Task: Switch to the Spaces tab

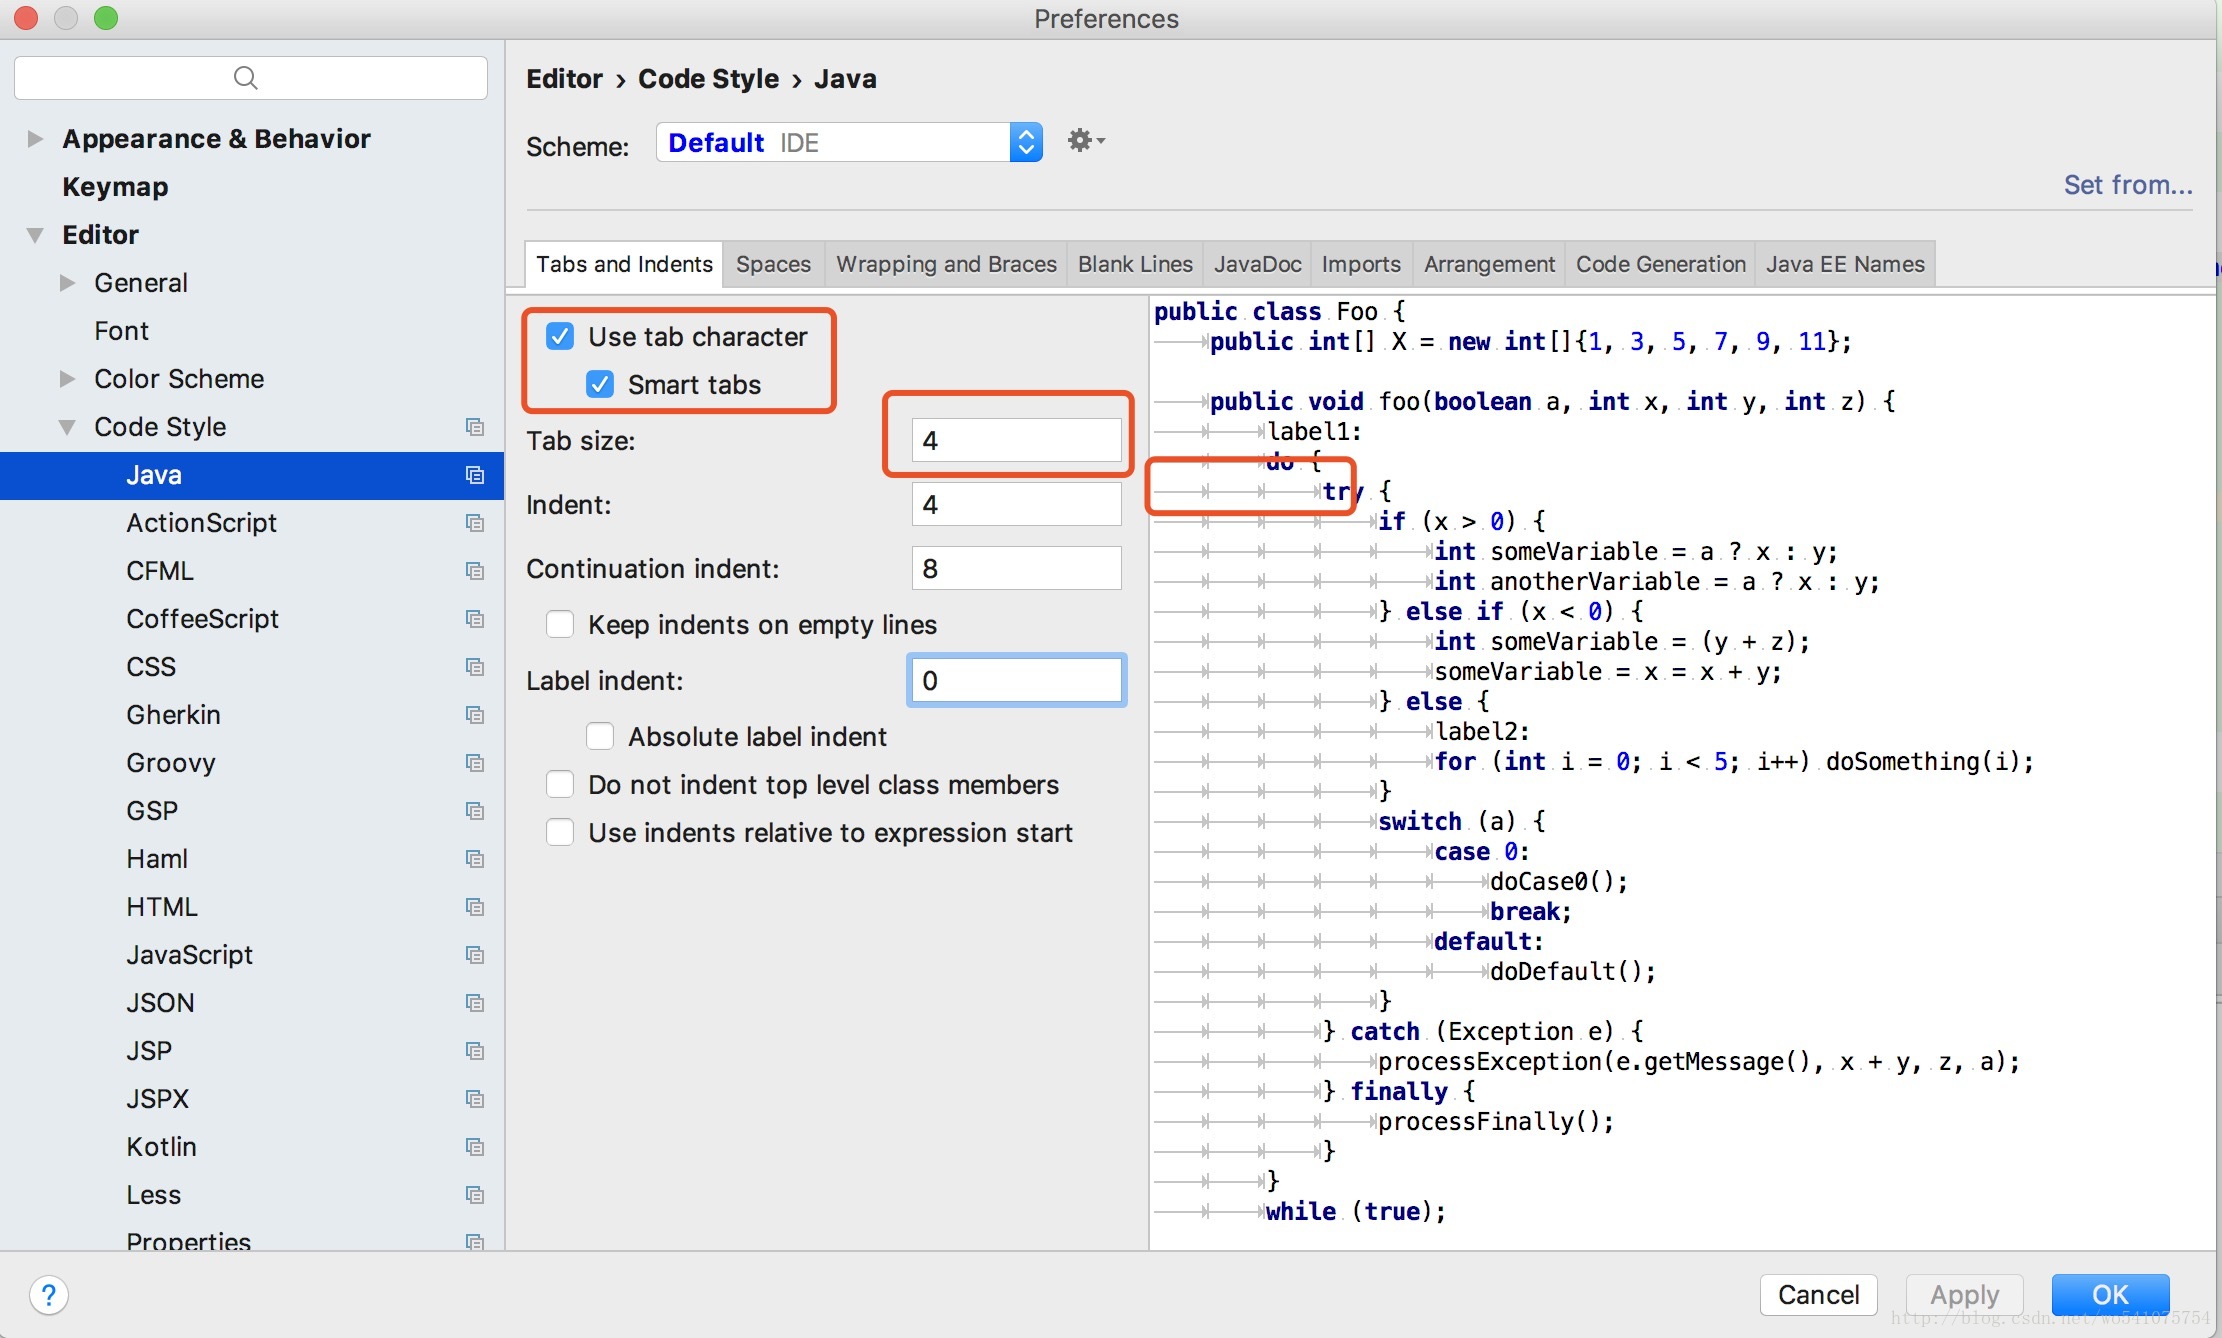Action: (x=773, y=264)
